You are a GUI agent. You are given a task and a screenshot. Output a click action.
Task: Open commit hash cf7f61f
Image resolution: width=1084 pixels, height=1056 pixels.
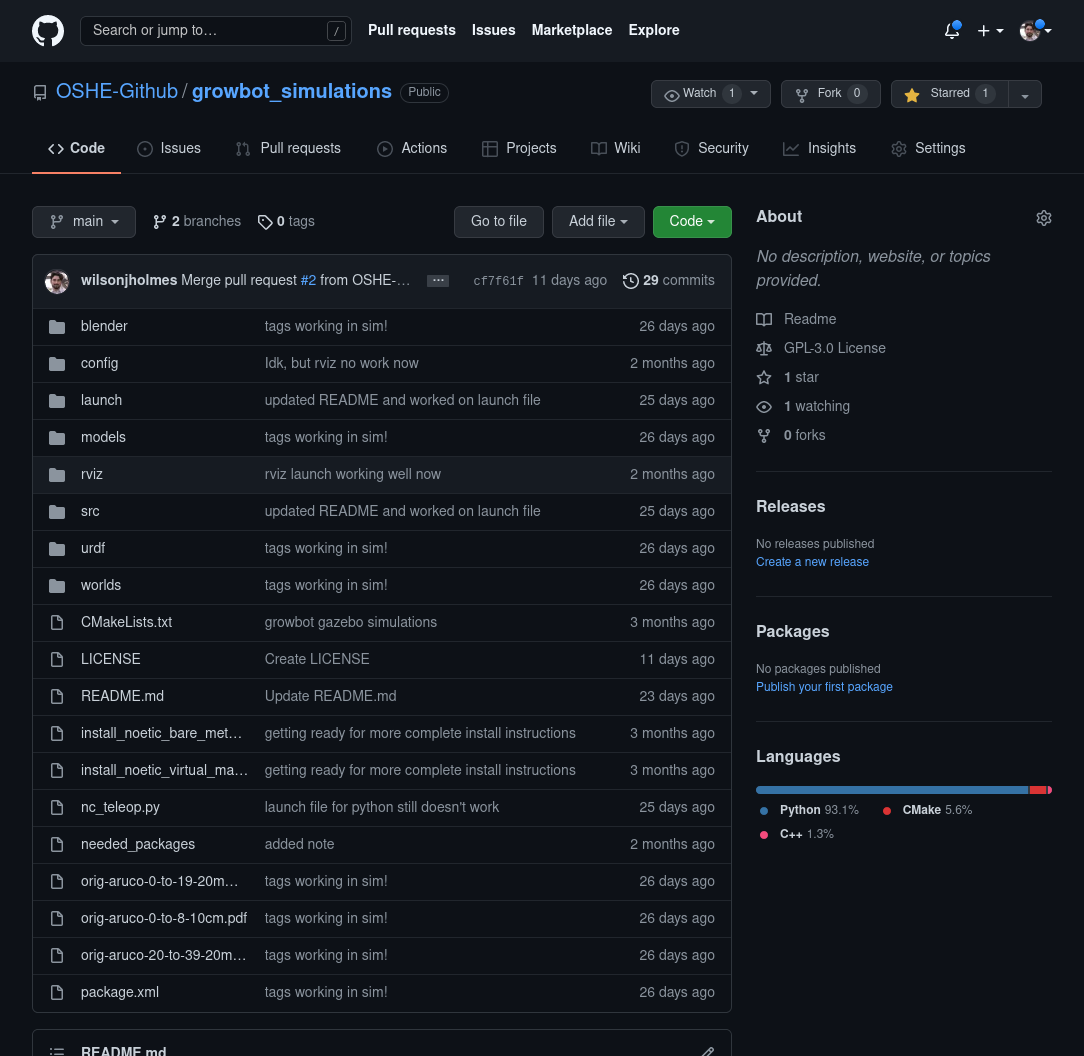pos(498,281)
